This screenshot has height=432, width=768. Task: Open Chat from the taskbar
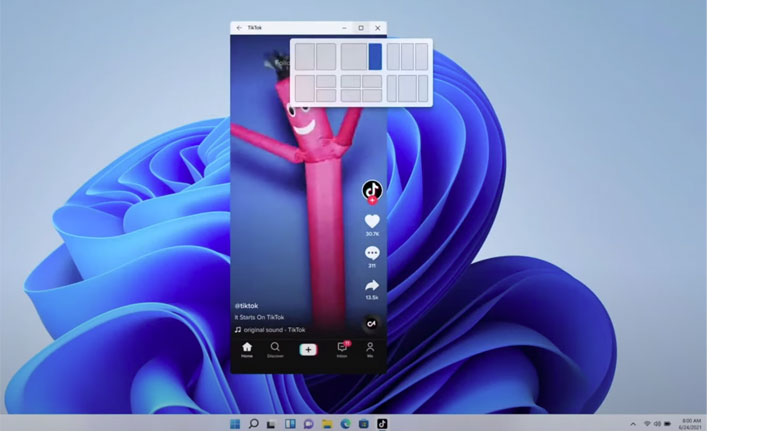coord(308,424)
